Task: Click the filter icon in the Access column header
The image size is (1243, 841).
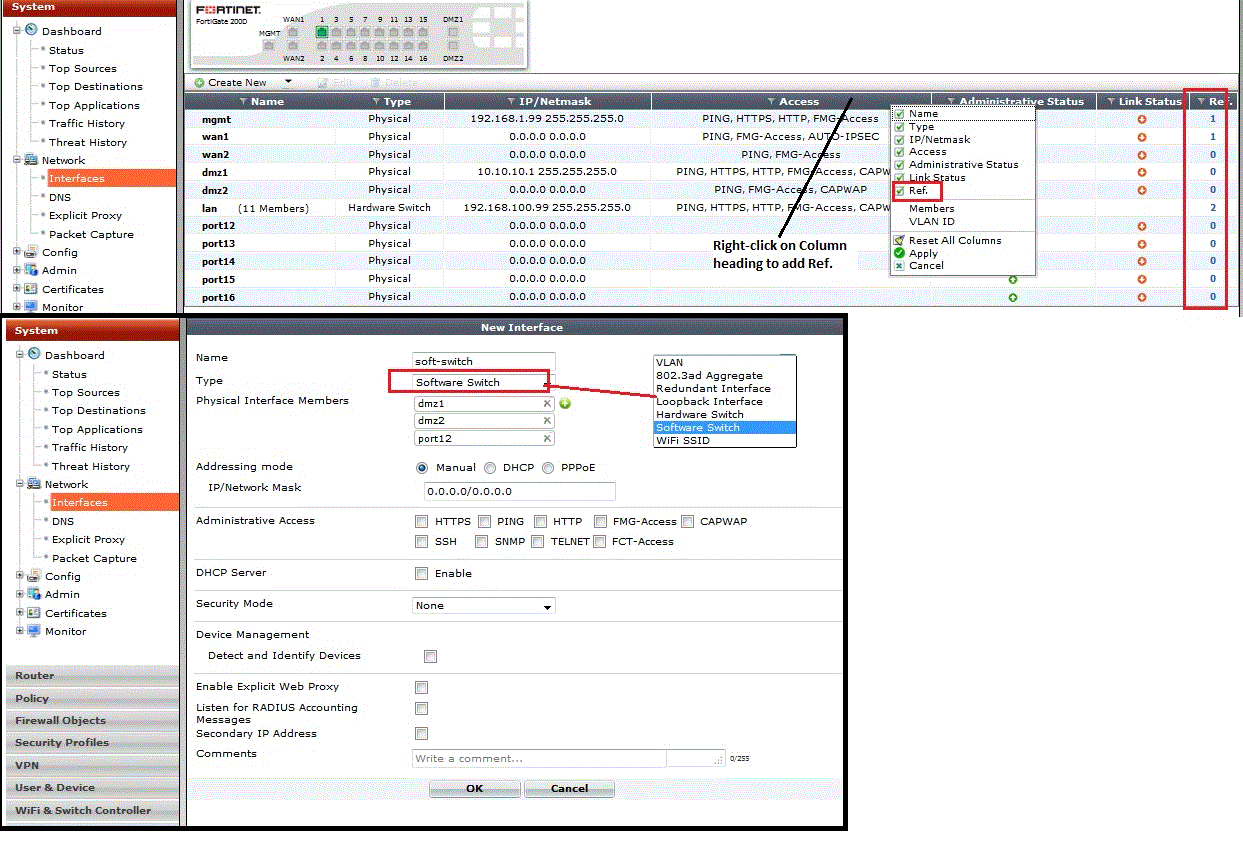Action: pos(771,101)
